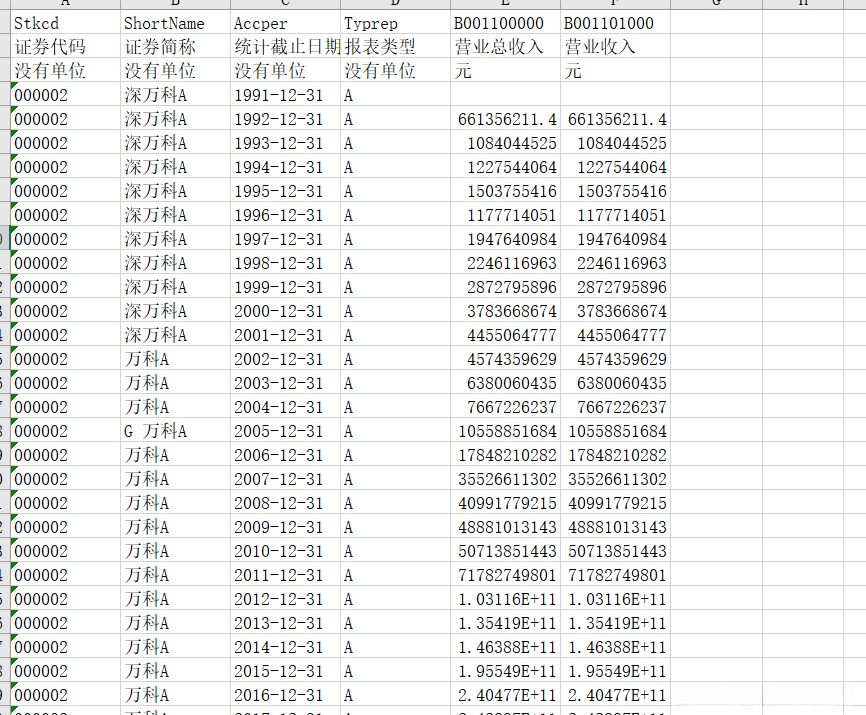The image size is (866, 715).
Task: Click 2.40477E+11 in the 营业收入 column
Action: (615, 695)
